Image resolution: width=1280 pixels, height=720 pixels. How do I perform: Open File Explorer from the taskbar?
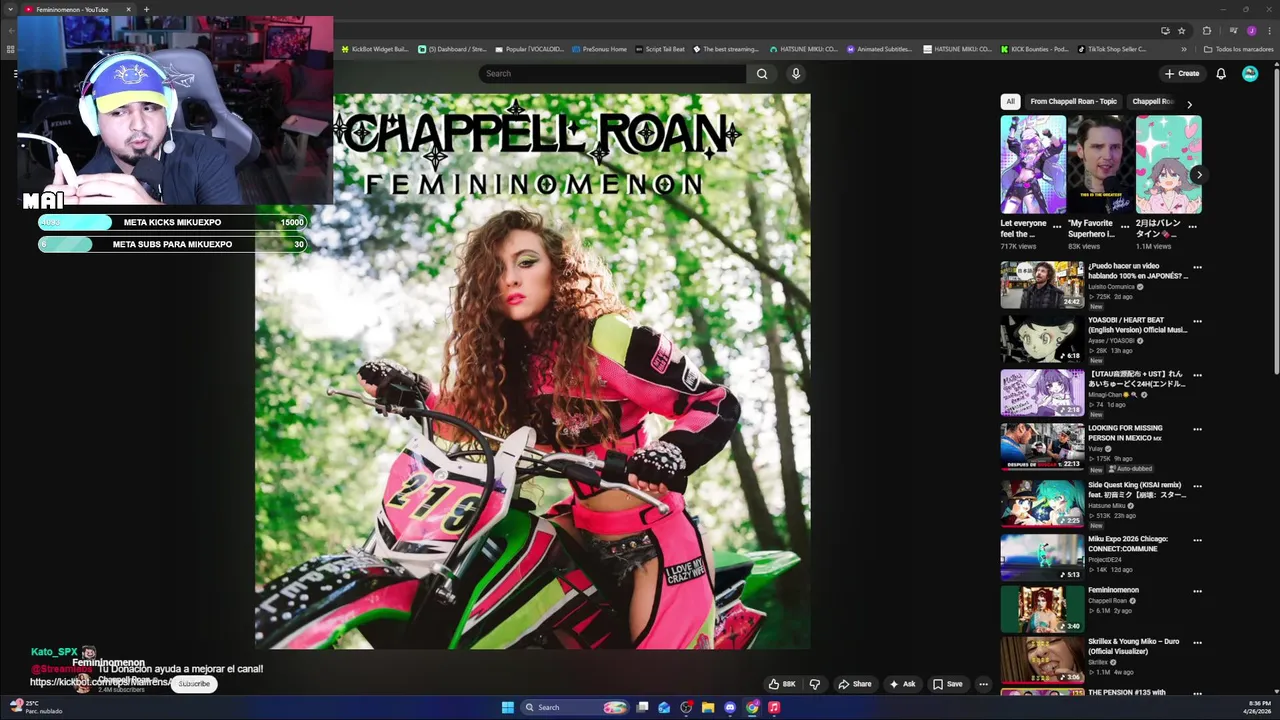(707, 707)
